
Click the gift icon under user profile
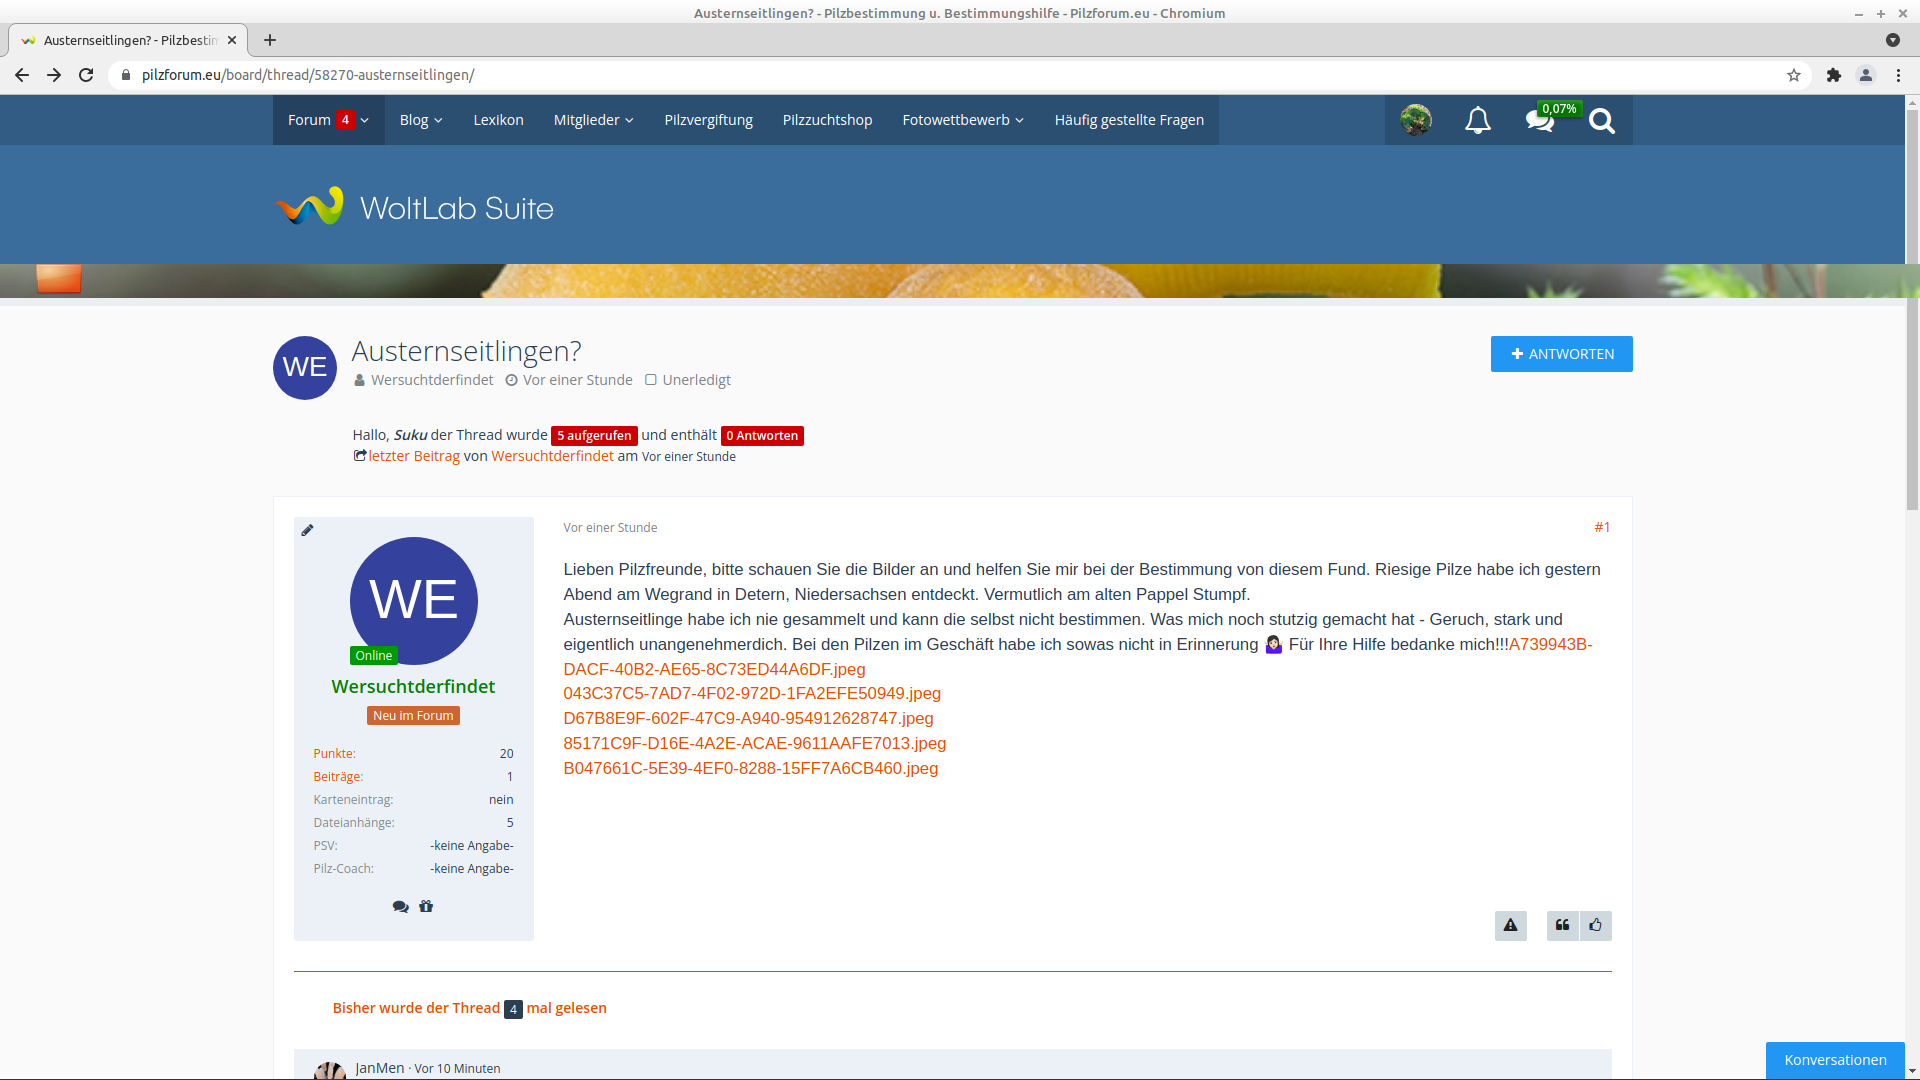click(x=426, y=907)
